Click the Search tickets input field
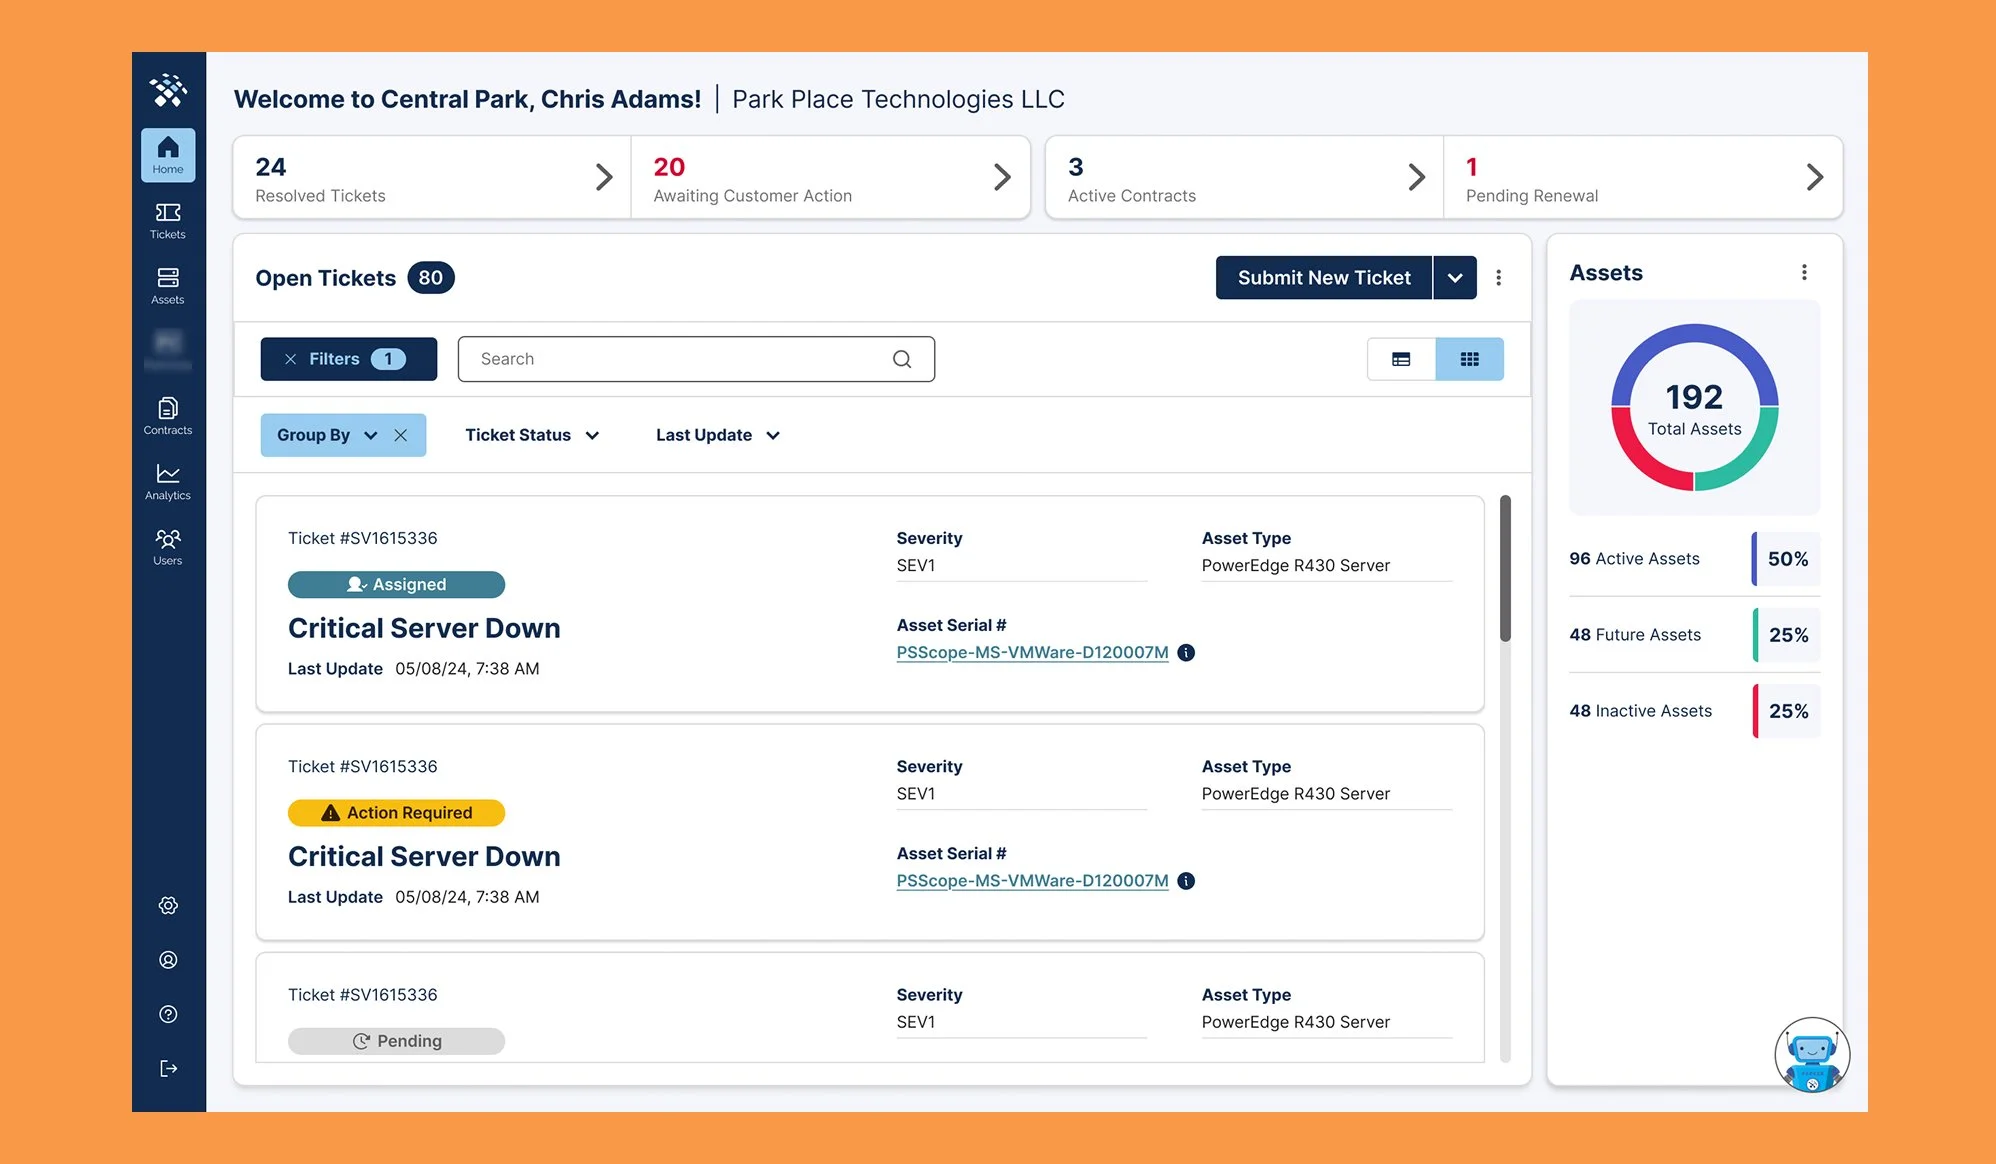 (680, 359)
